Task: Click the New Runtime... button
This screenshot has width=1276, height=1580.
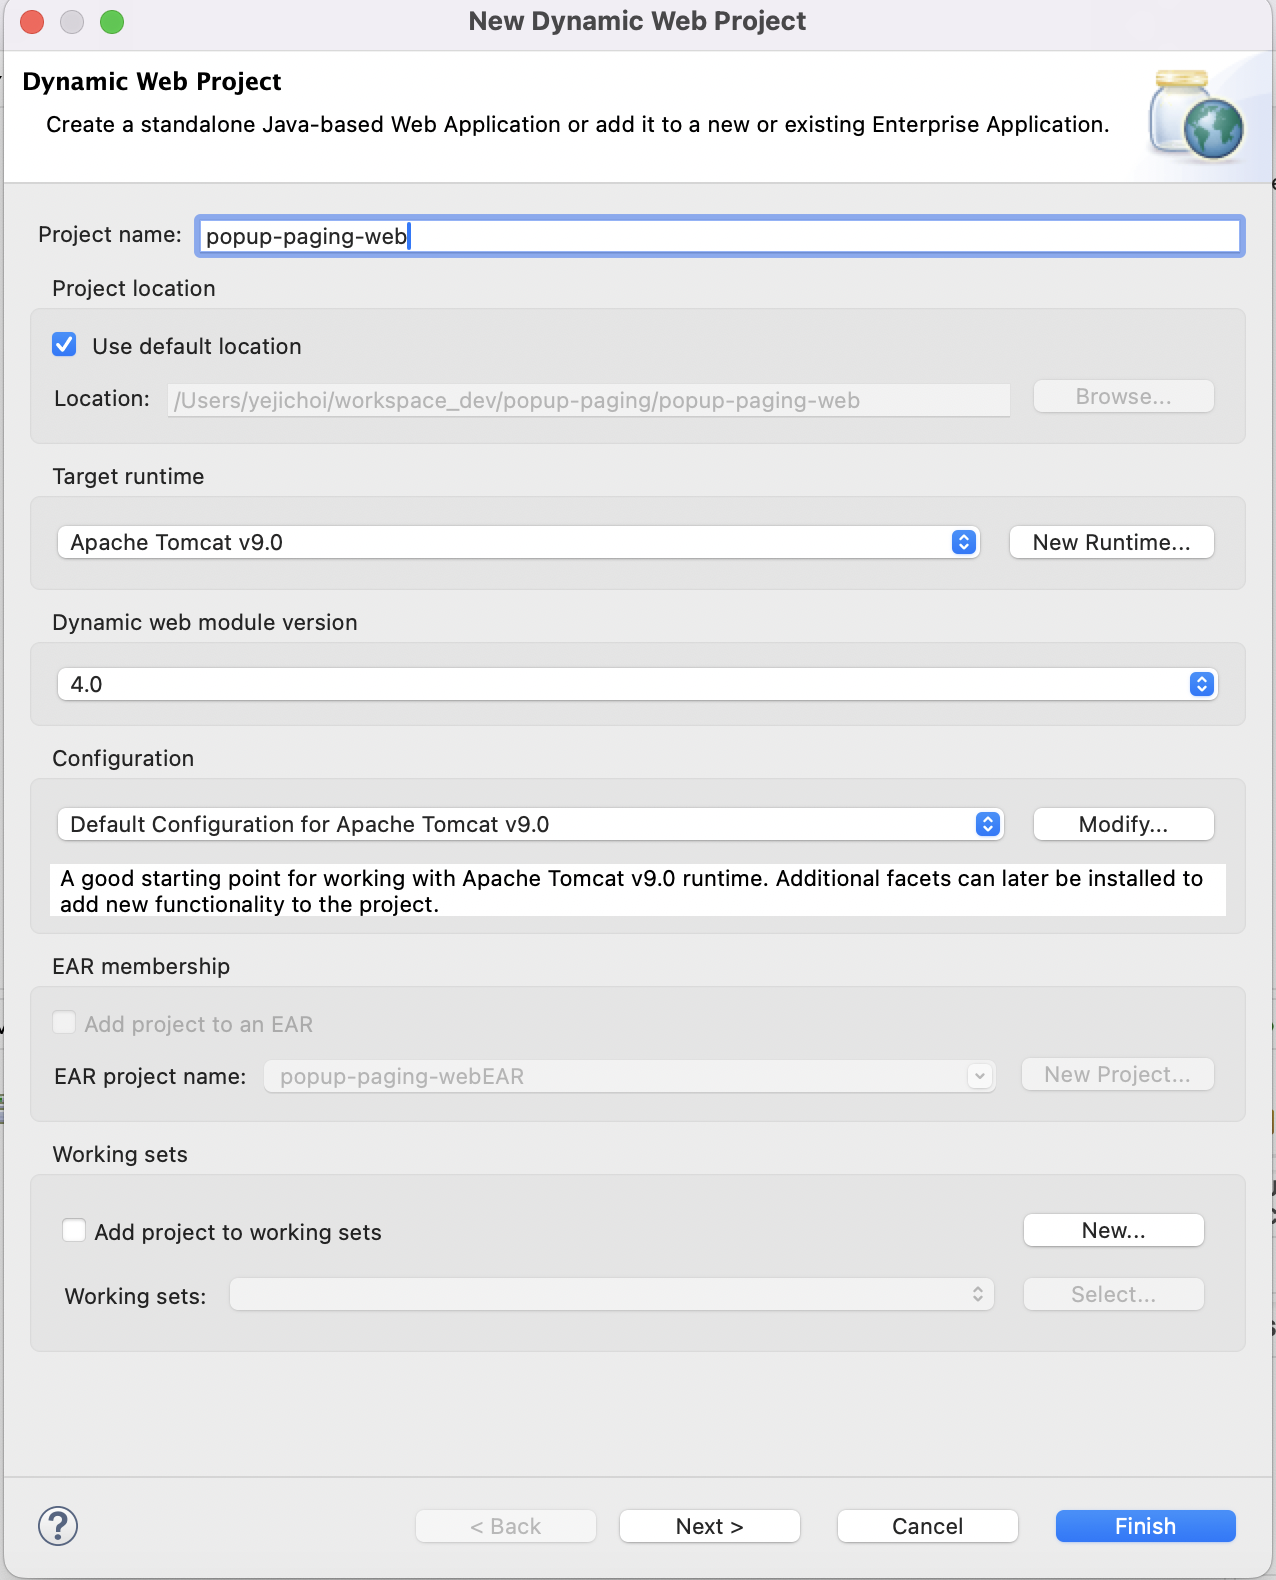Action: [x=1112, y=542]
